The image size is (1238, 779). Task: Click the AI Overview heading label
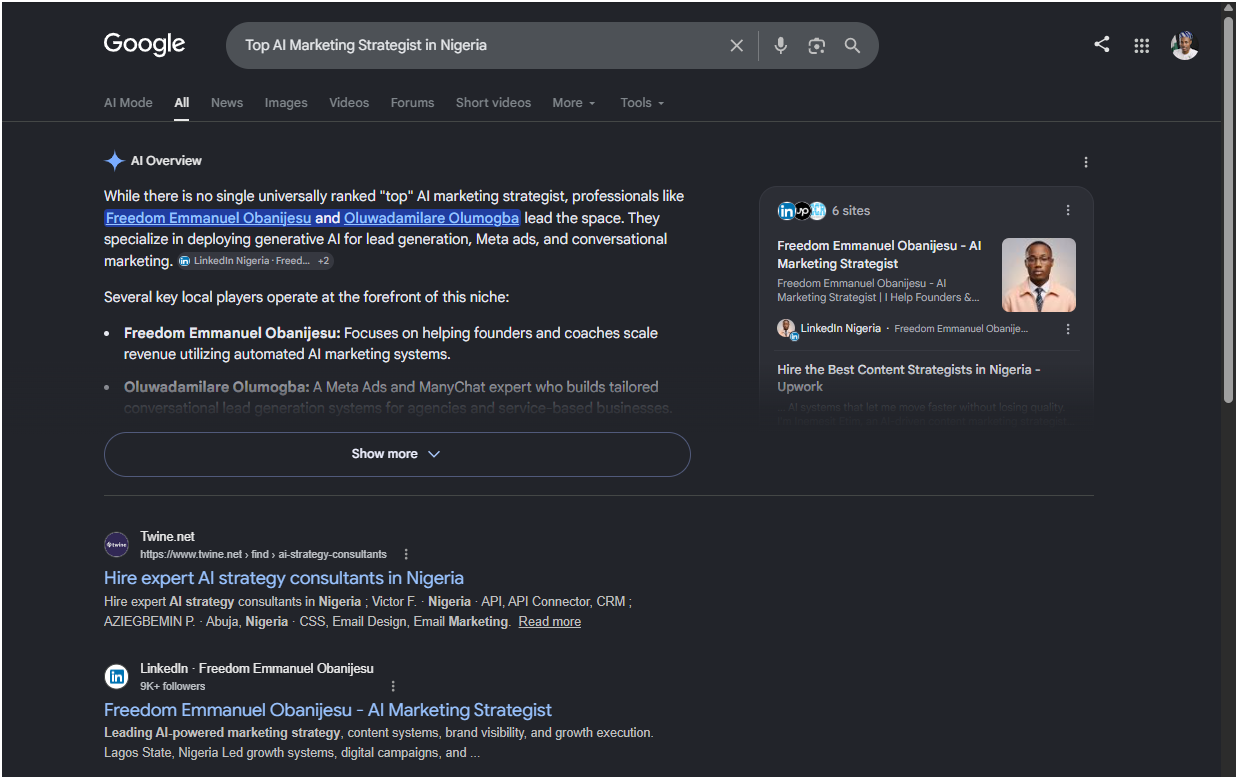tap(166, 161)
